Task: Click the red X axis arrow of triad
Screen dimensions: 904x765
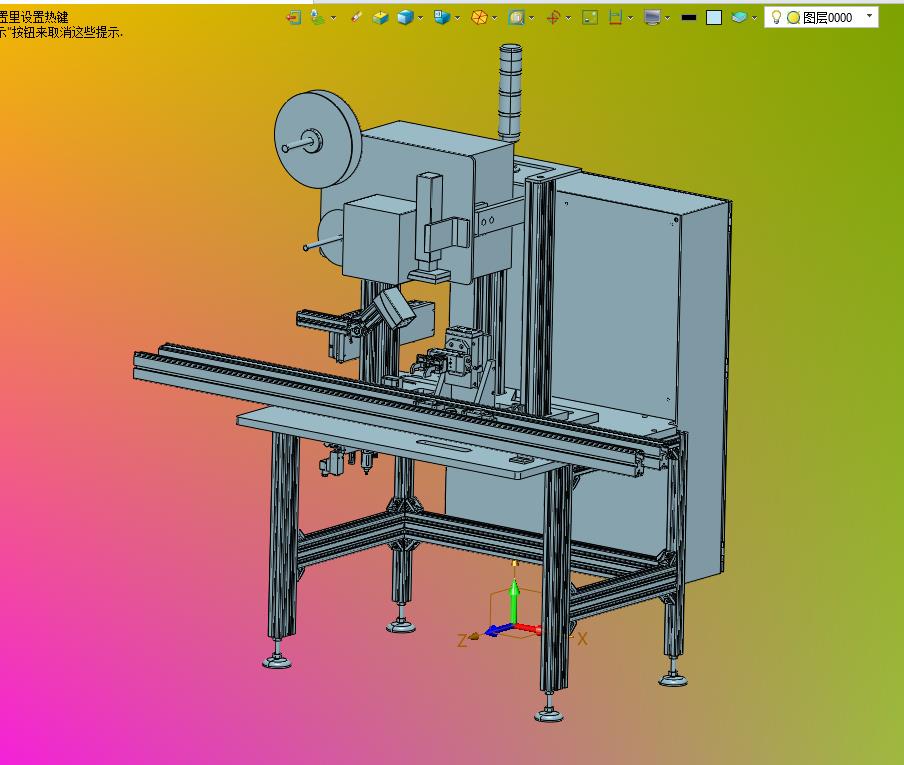Action: pyautogui.click(x=528, y=628)
